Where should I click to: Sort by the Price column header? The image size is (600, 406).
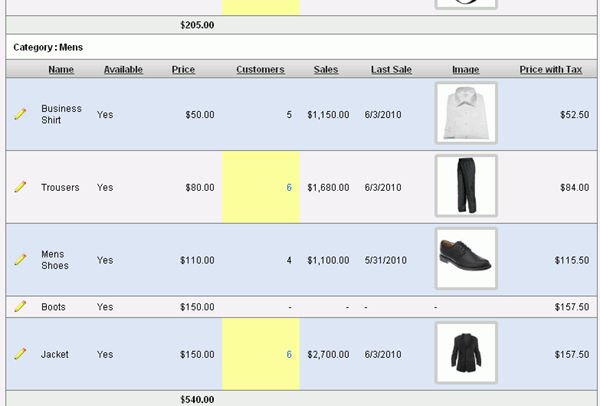pos(183,70)
